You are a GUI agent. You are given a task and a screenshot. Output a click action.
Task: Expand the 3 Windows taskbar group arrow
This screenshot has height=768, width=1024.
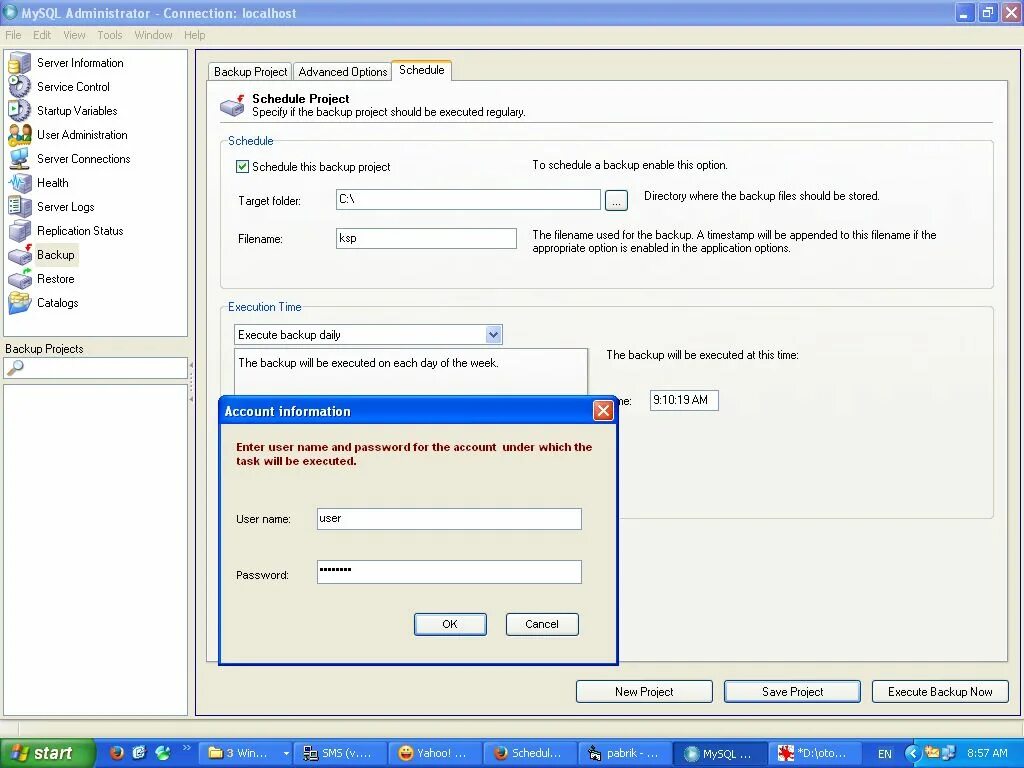pyautogui.click(x=285, y=754)
